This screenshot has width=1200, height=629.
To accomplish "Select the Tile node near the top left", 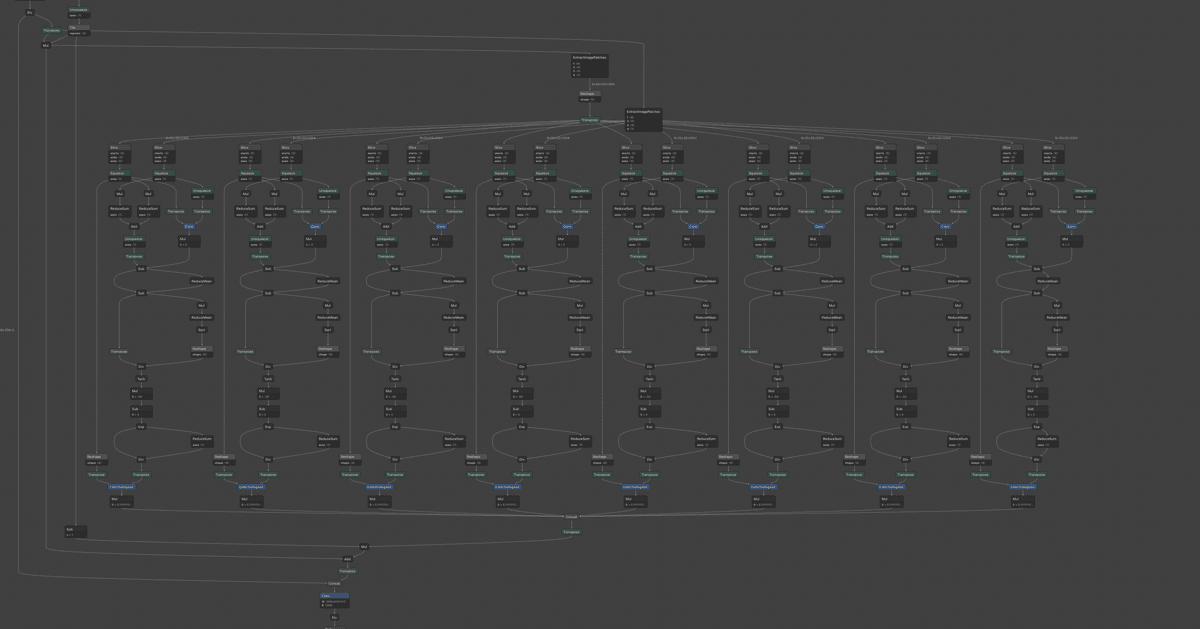I will (80, 27).
